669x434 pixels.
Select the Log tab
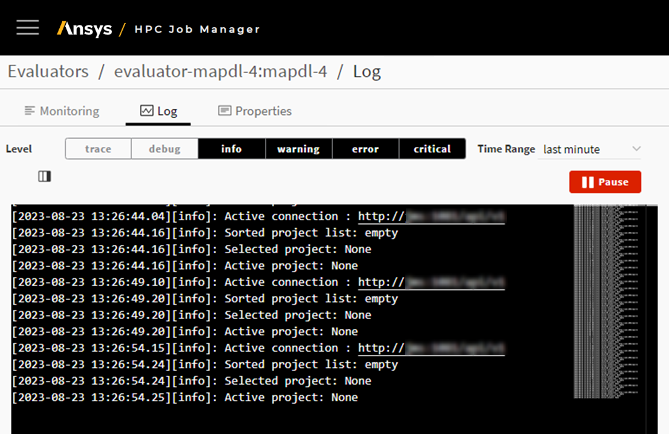pos(158,111)
